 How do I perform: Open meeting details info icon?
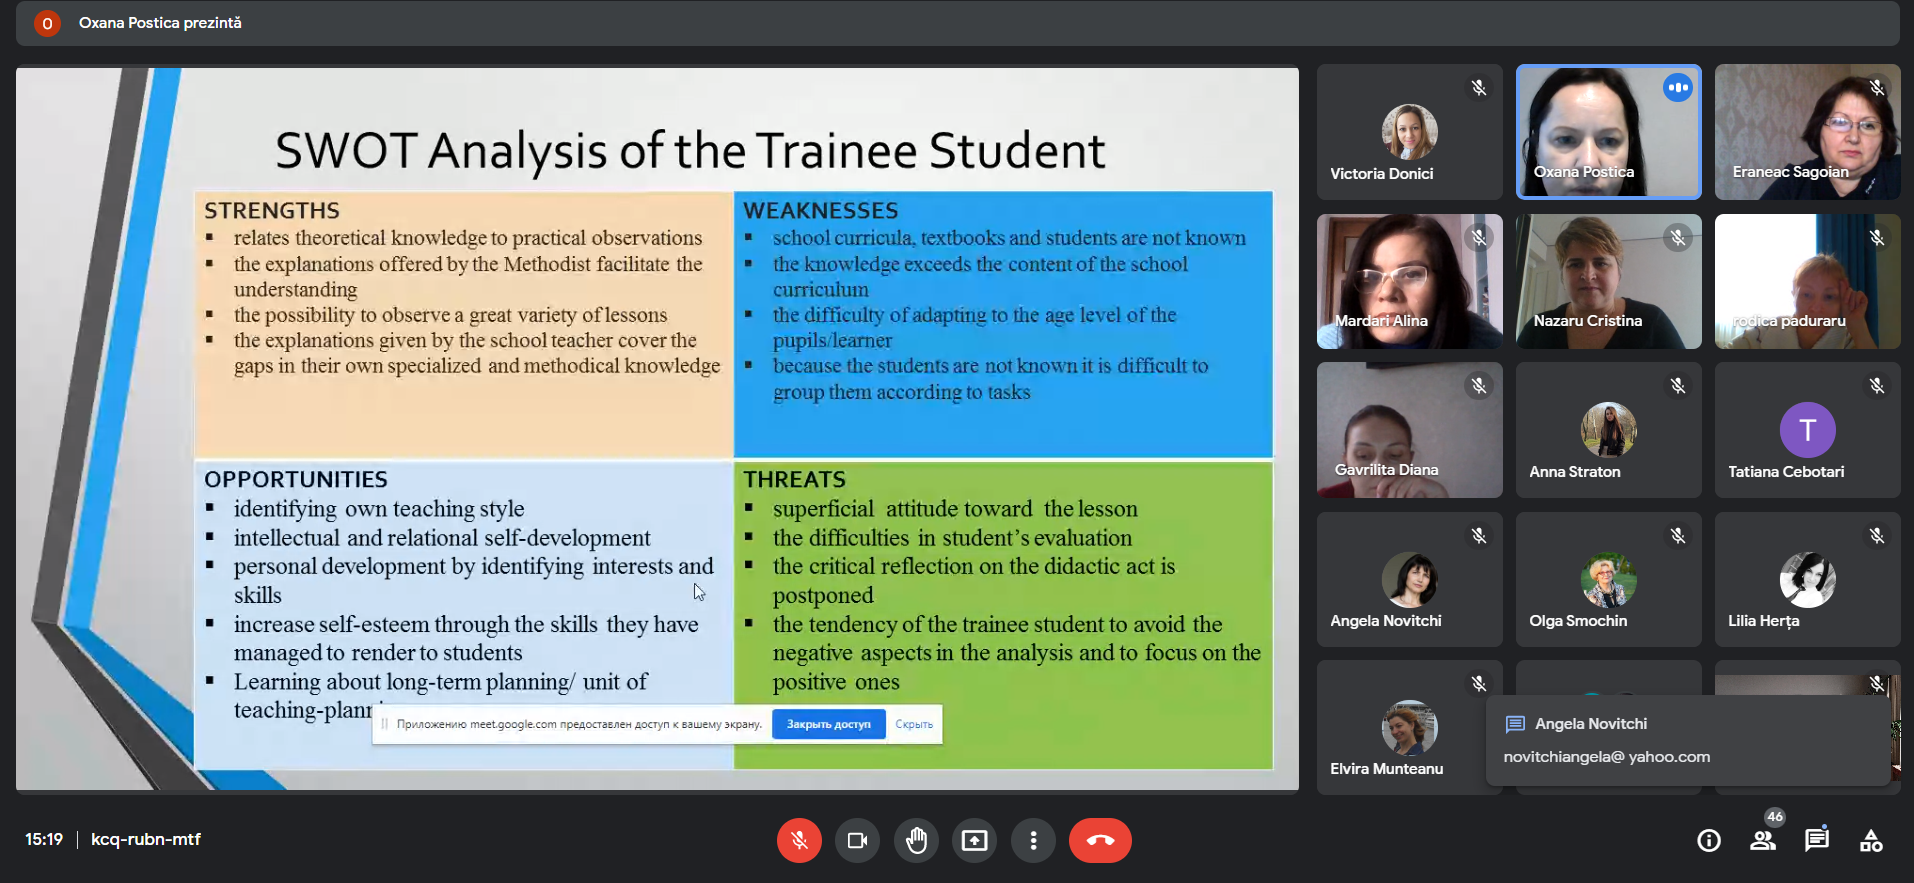(1709, 841)
